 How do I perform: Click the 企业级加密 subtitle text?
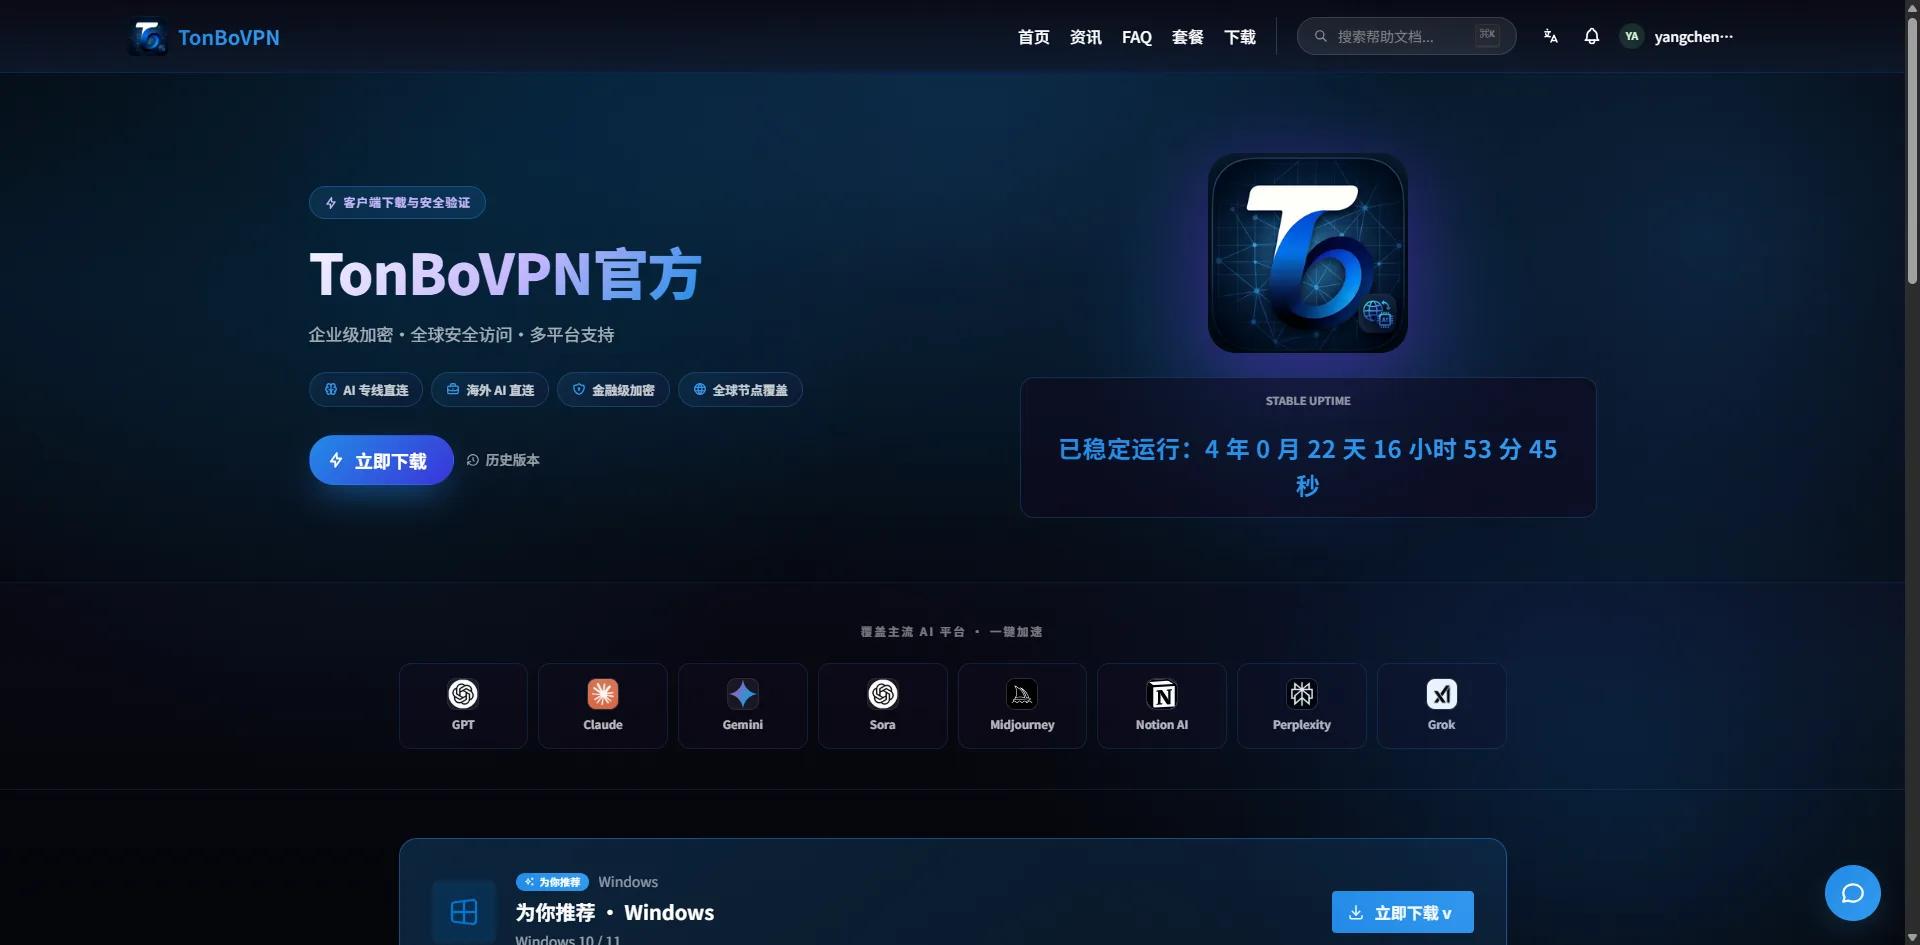461,335
